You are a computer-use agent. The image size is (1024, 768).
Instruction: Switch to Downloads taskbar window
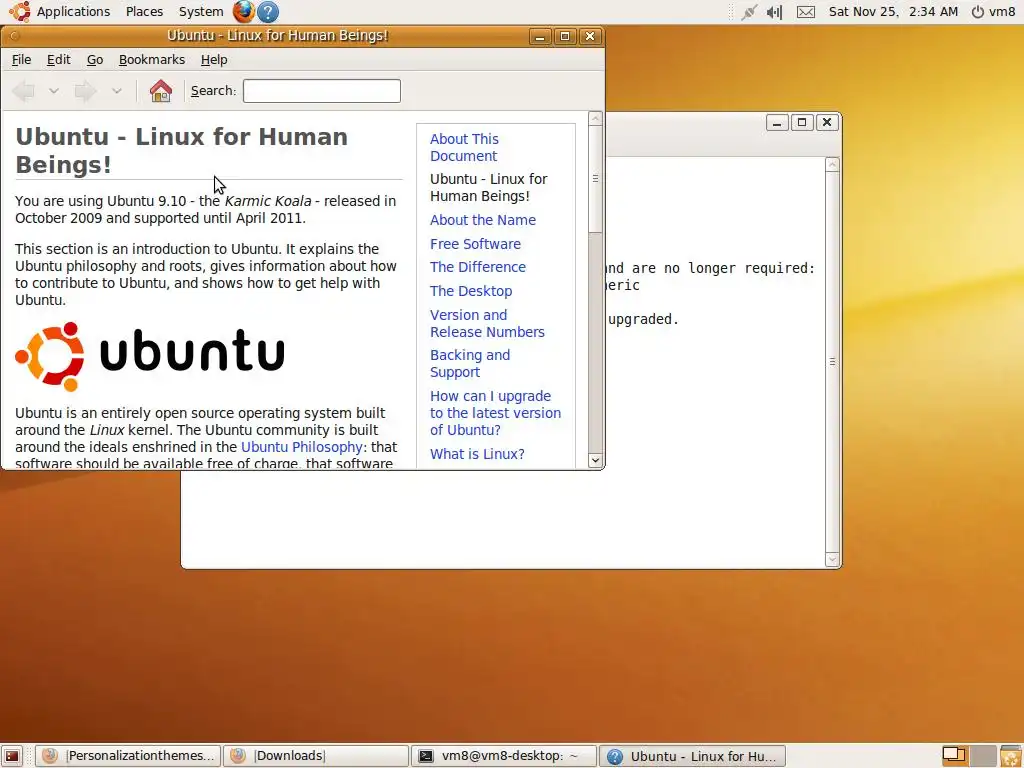coord(315,756)
